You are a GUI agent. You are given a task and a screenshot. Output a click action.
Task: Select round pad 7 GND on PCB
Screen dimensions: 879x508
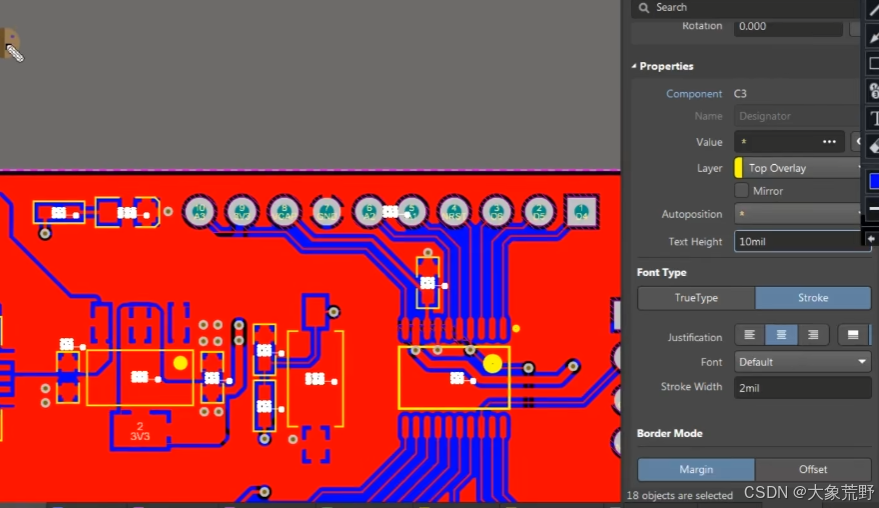(x=327, y=212)
